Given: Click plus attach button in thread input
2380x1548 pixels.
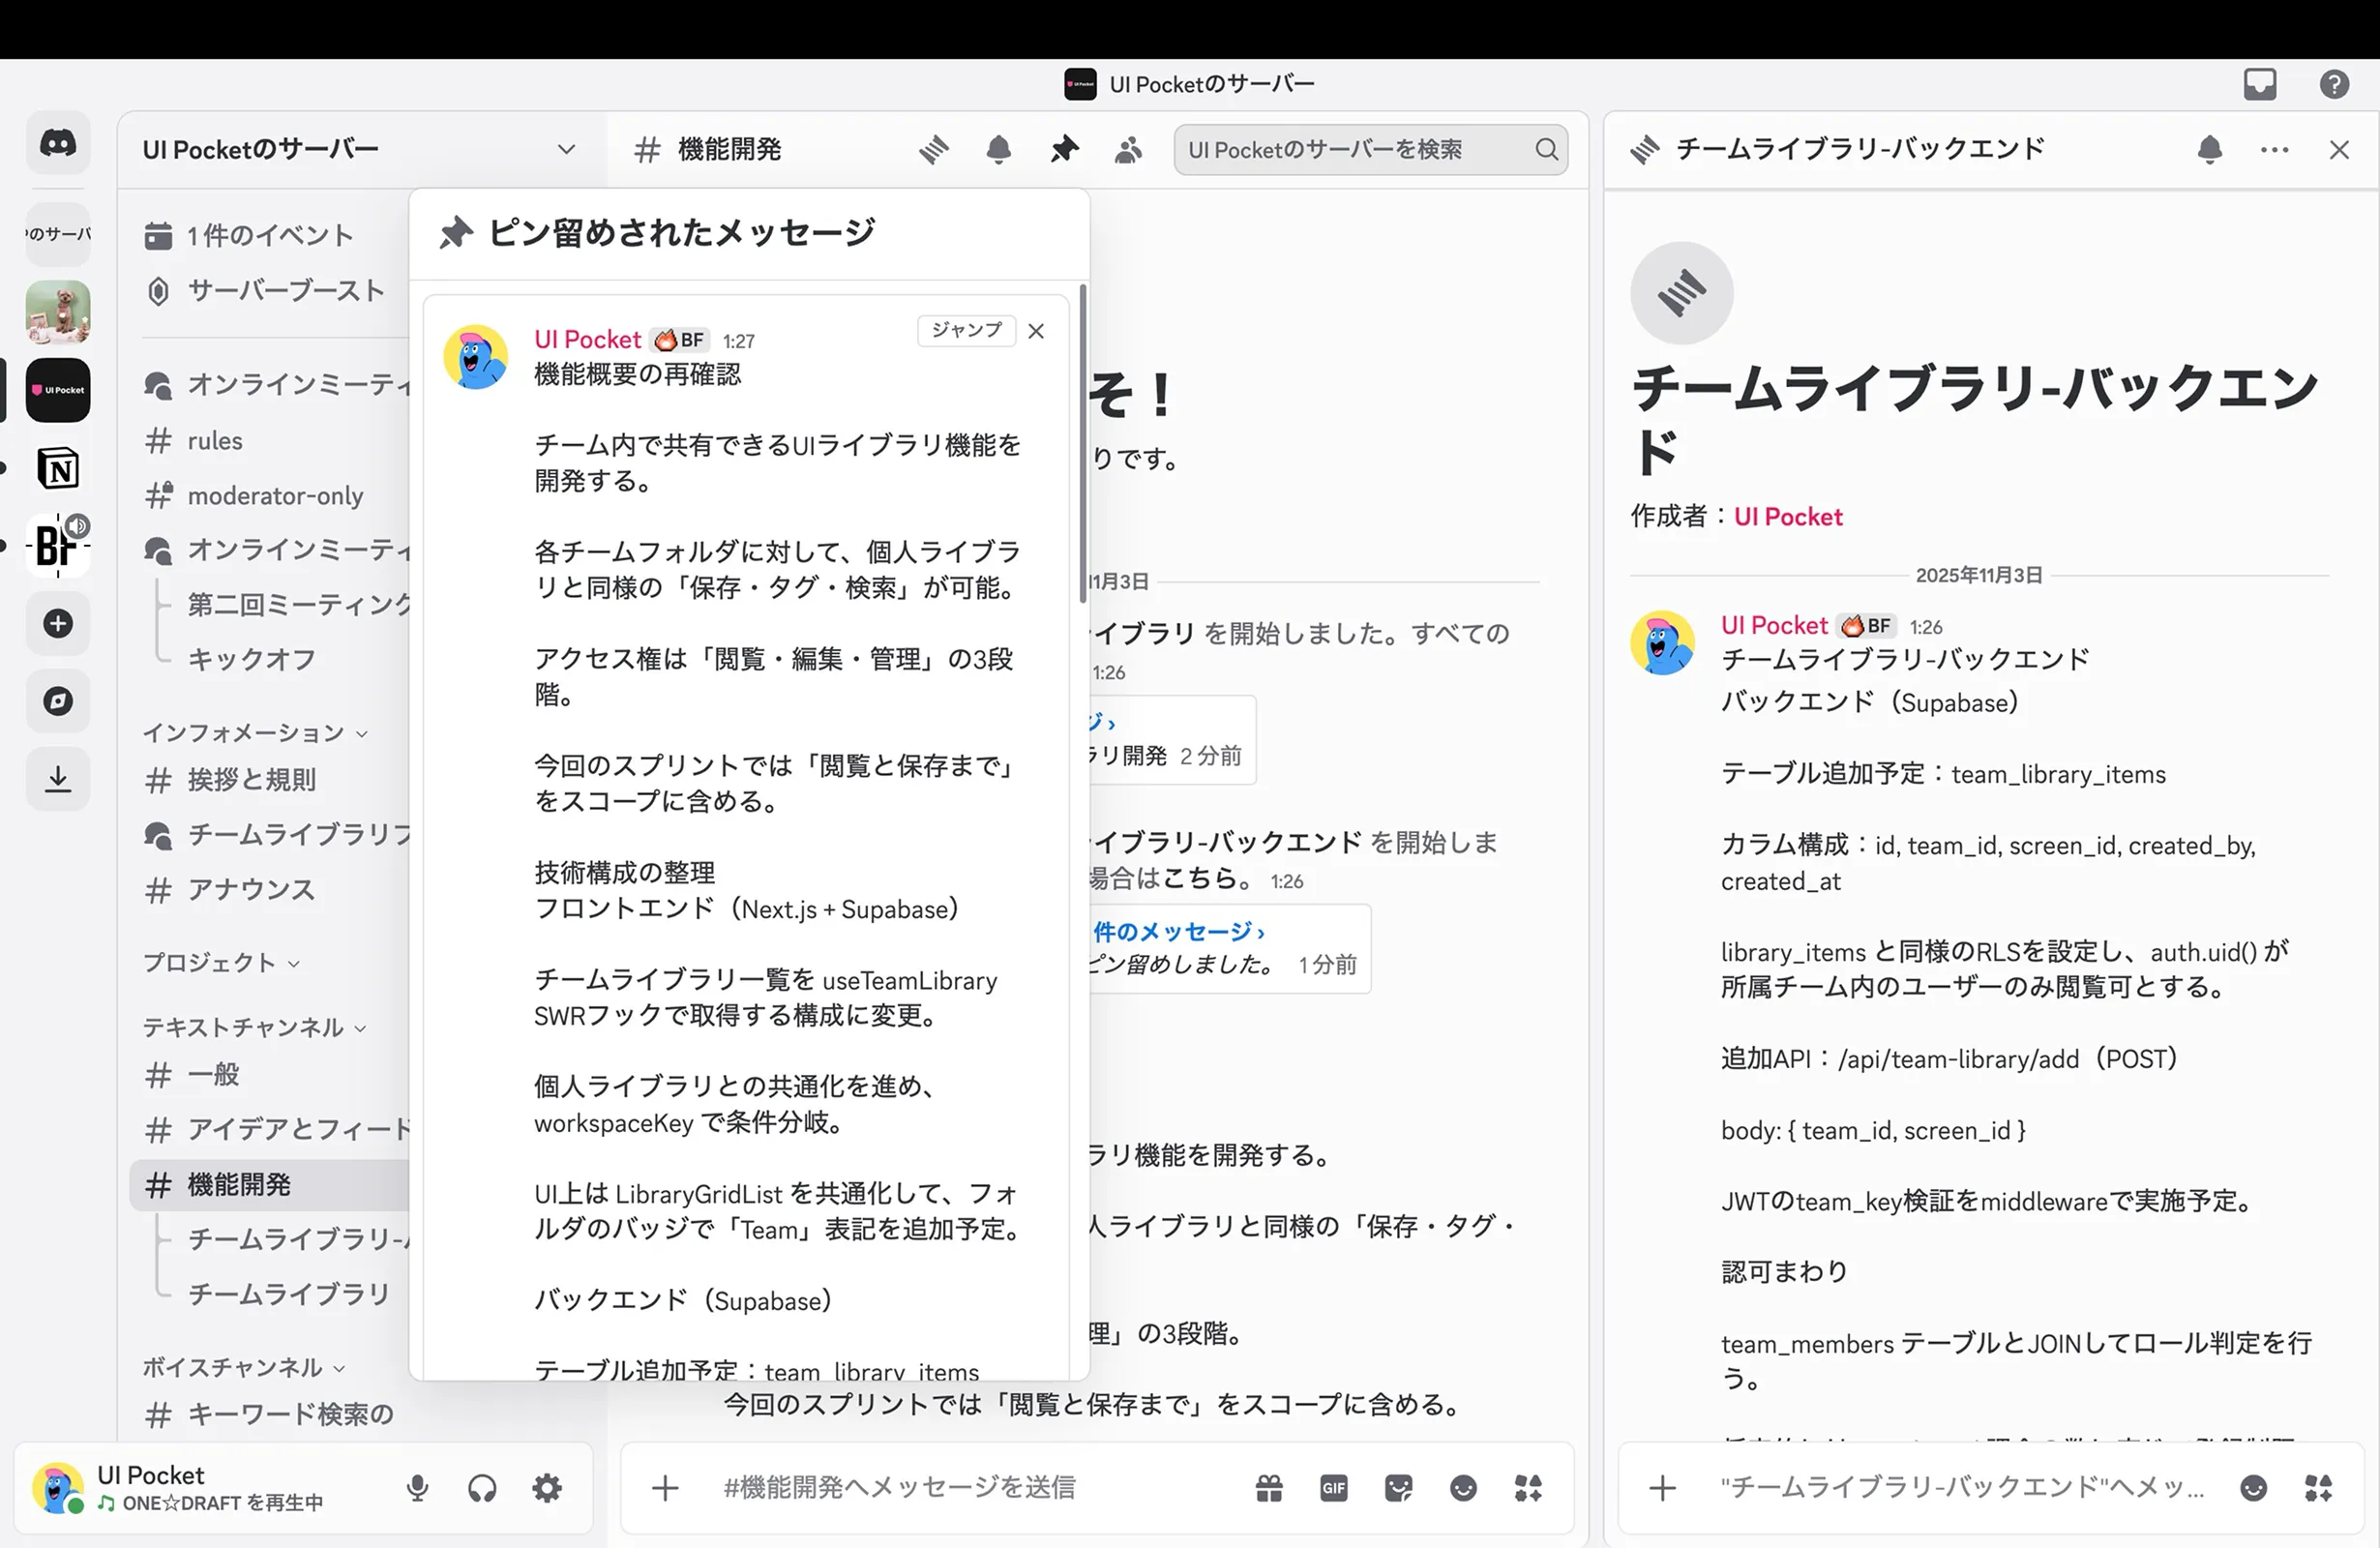Looking at the screenshot, I should (1663, 1489).
